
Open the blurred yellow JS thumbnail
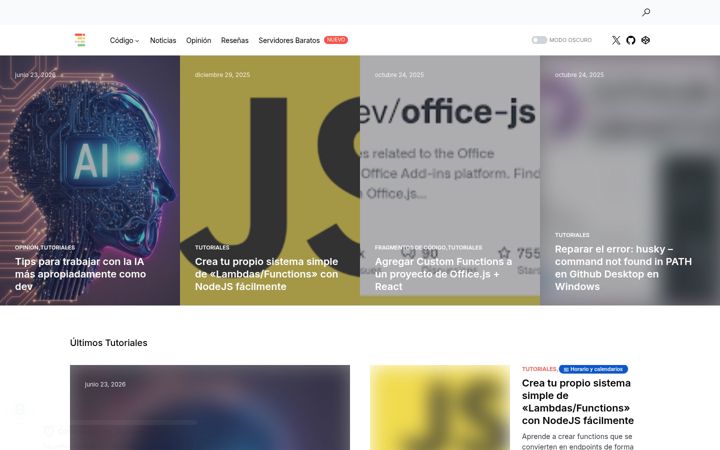pos(440,408)
